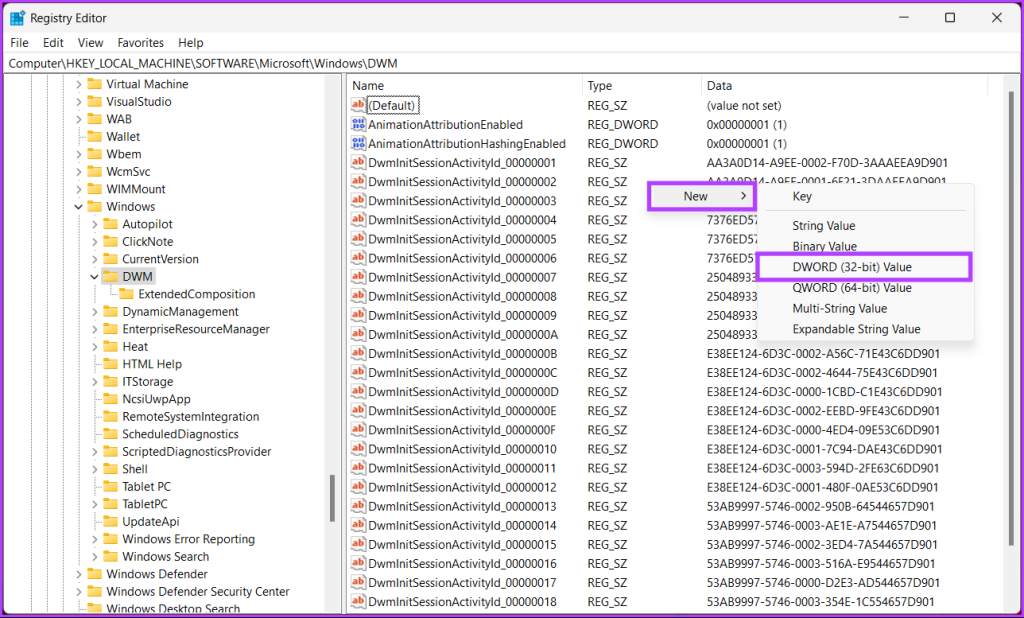Viewport: 1024px width, 618px height.
Task: Open the New submenu item
Action: pyautogui.click(x=698, y=196)
